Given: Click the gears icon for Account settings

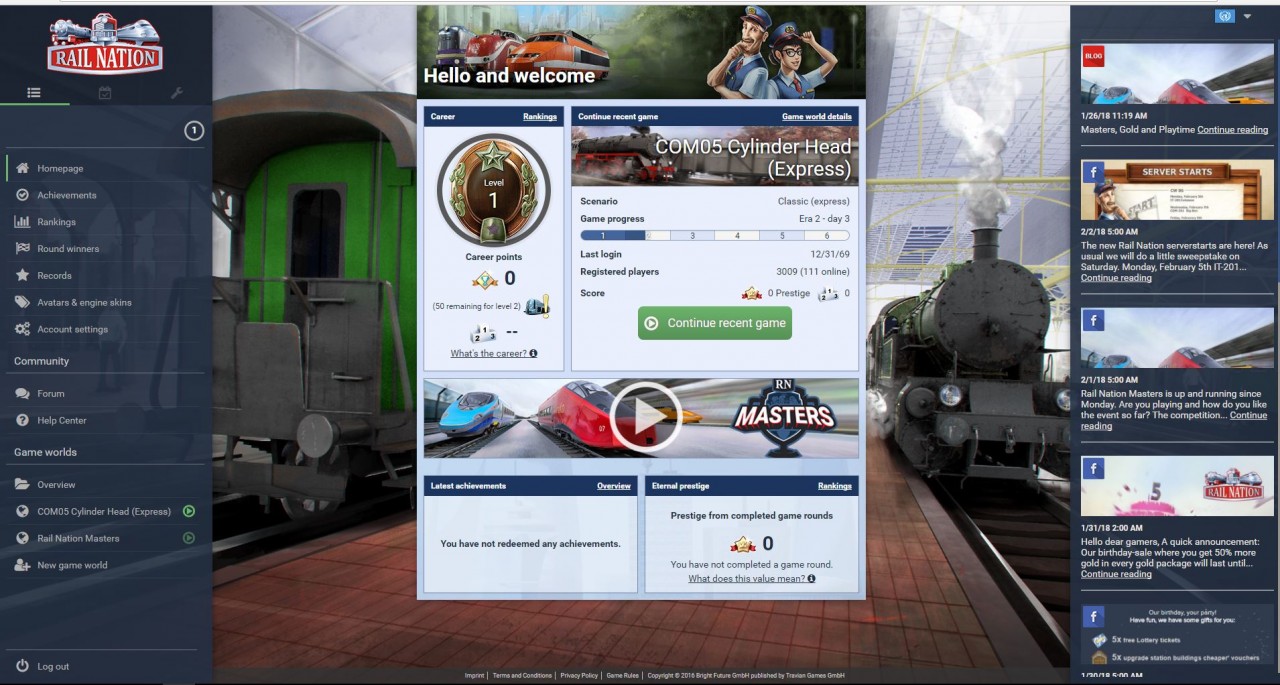Looking at the screenshot, I should tap(22, 329).
